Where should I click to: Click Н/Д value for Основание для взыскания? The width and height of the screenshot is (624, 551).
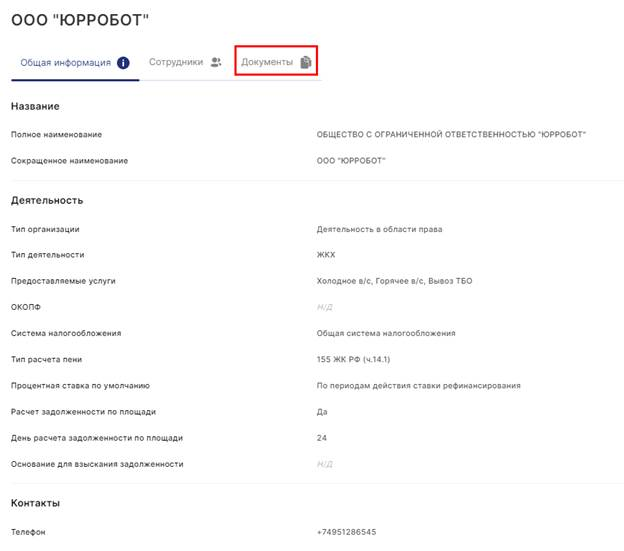click(324, 464)
